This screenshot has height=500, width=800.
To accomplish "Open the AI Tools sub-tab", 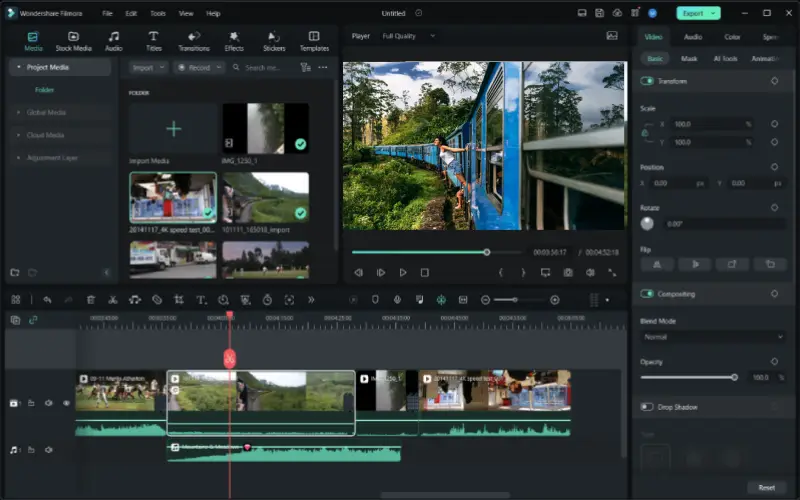I will [x=725, y=59].
